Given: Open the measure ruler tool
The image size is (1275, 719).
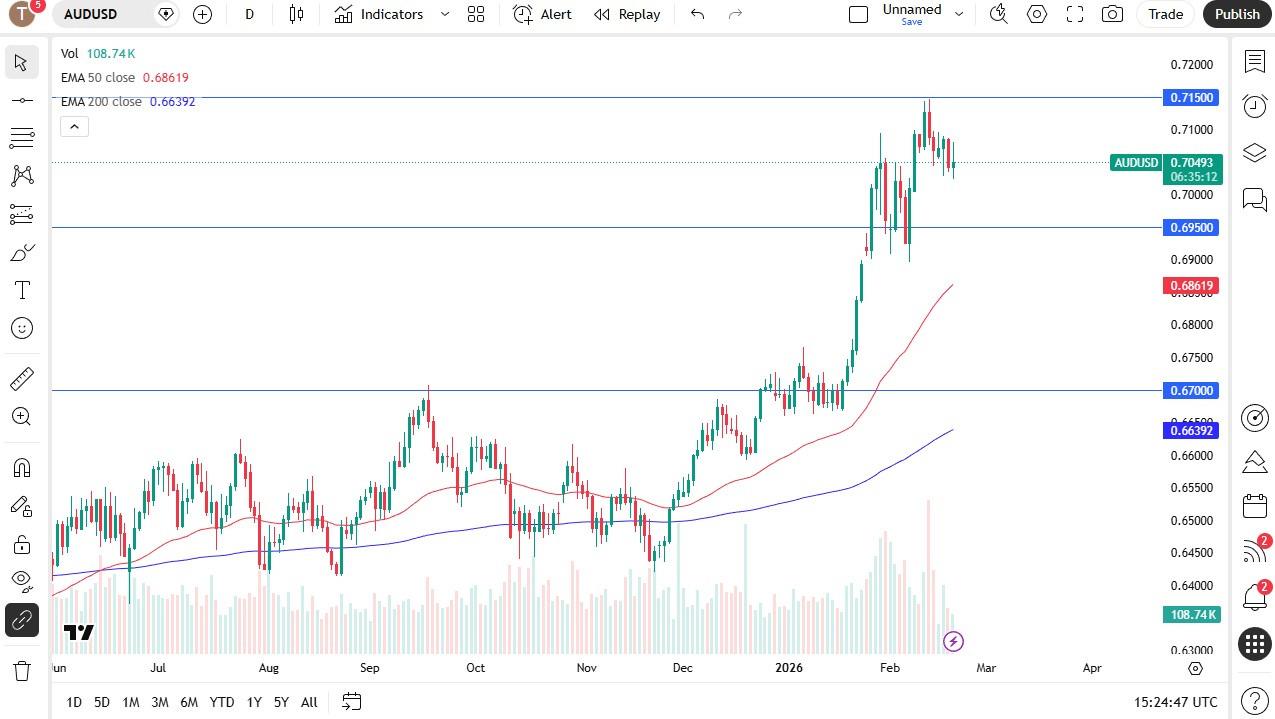Looking at the screenshot, I should (22, 378).
